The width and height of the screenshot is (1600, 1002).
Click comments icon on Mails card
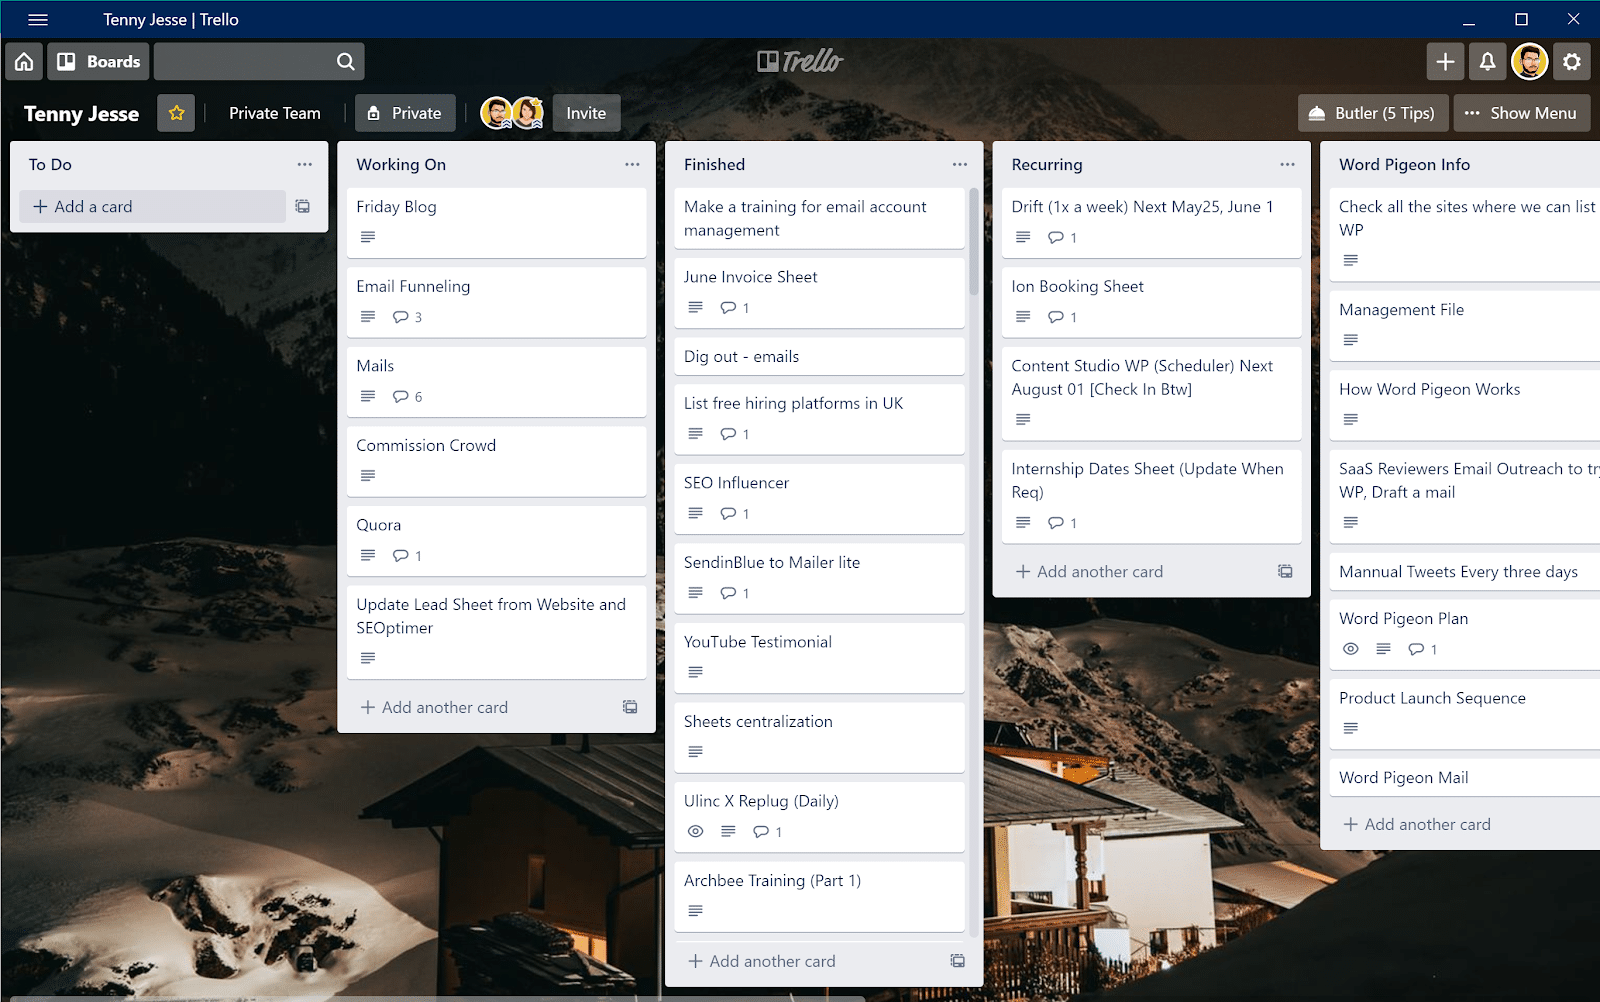tap(400, 397)
